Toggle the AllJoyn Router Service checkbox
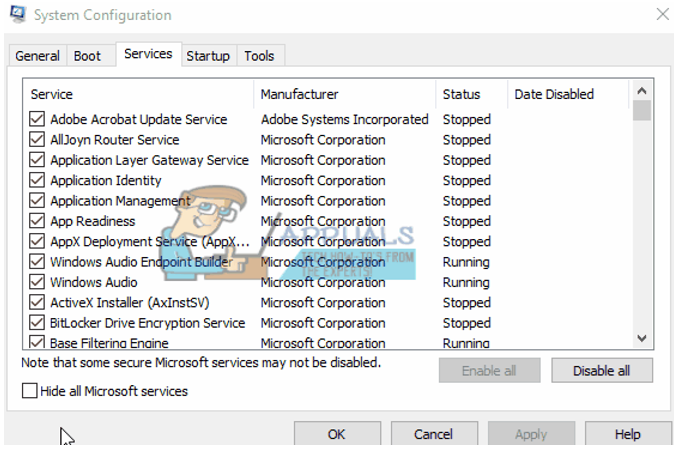The width and height of the screenshot is (674, 450). (38, 140)
